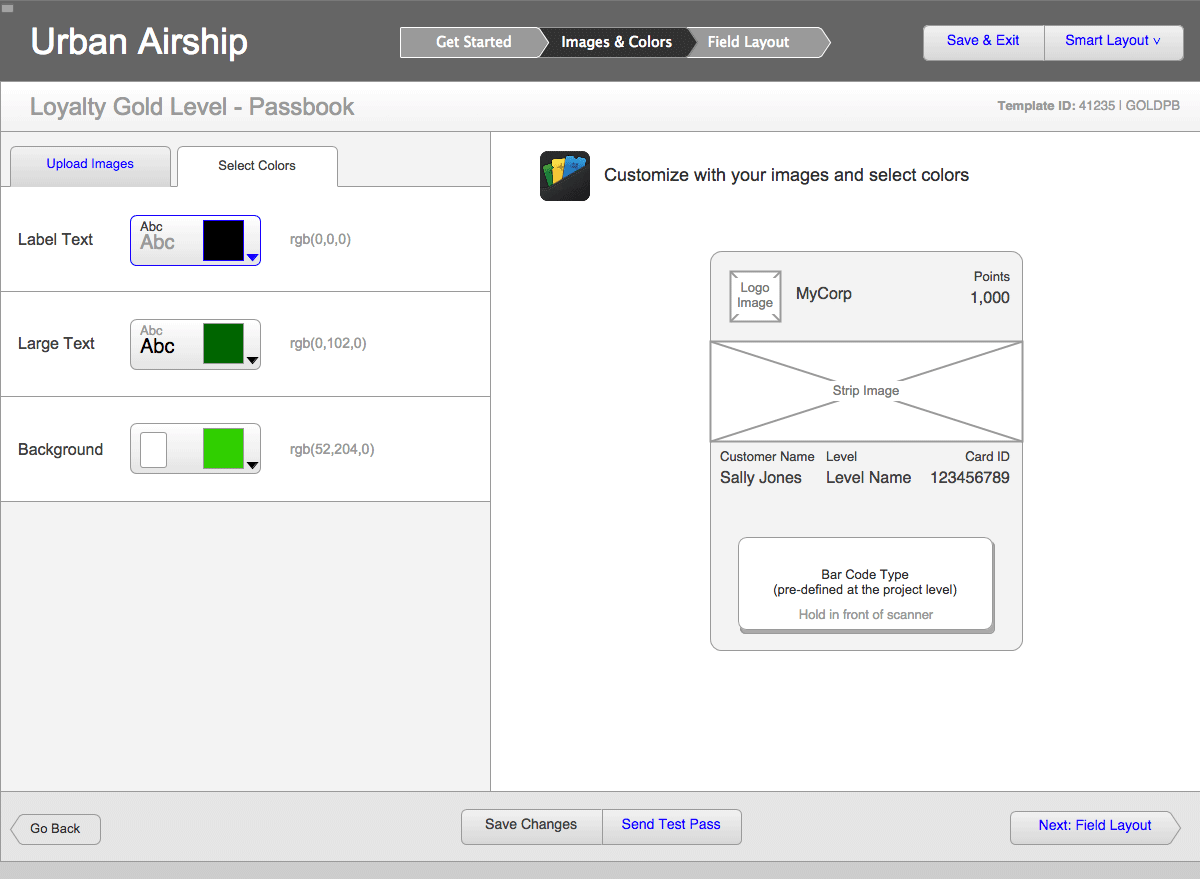The height and width of the screenshot is (879, 1200).
Task: Click the Logo Image placeholder
Action: point(755,296)
